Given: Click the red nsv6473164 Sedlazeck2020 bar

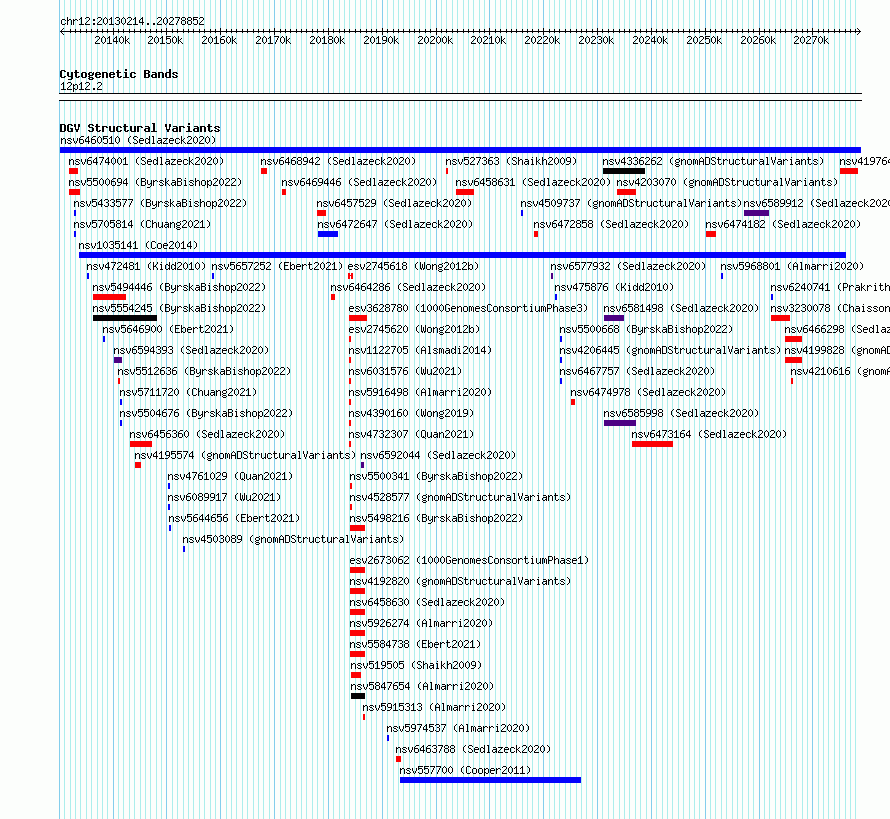Looking at the screenshot, I should click(x=652, y=444).
